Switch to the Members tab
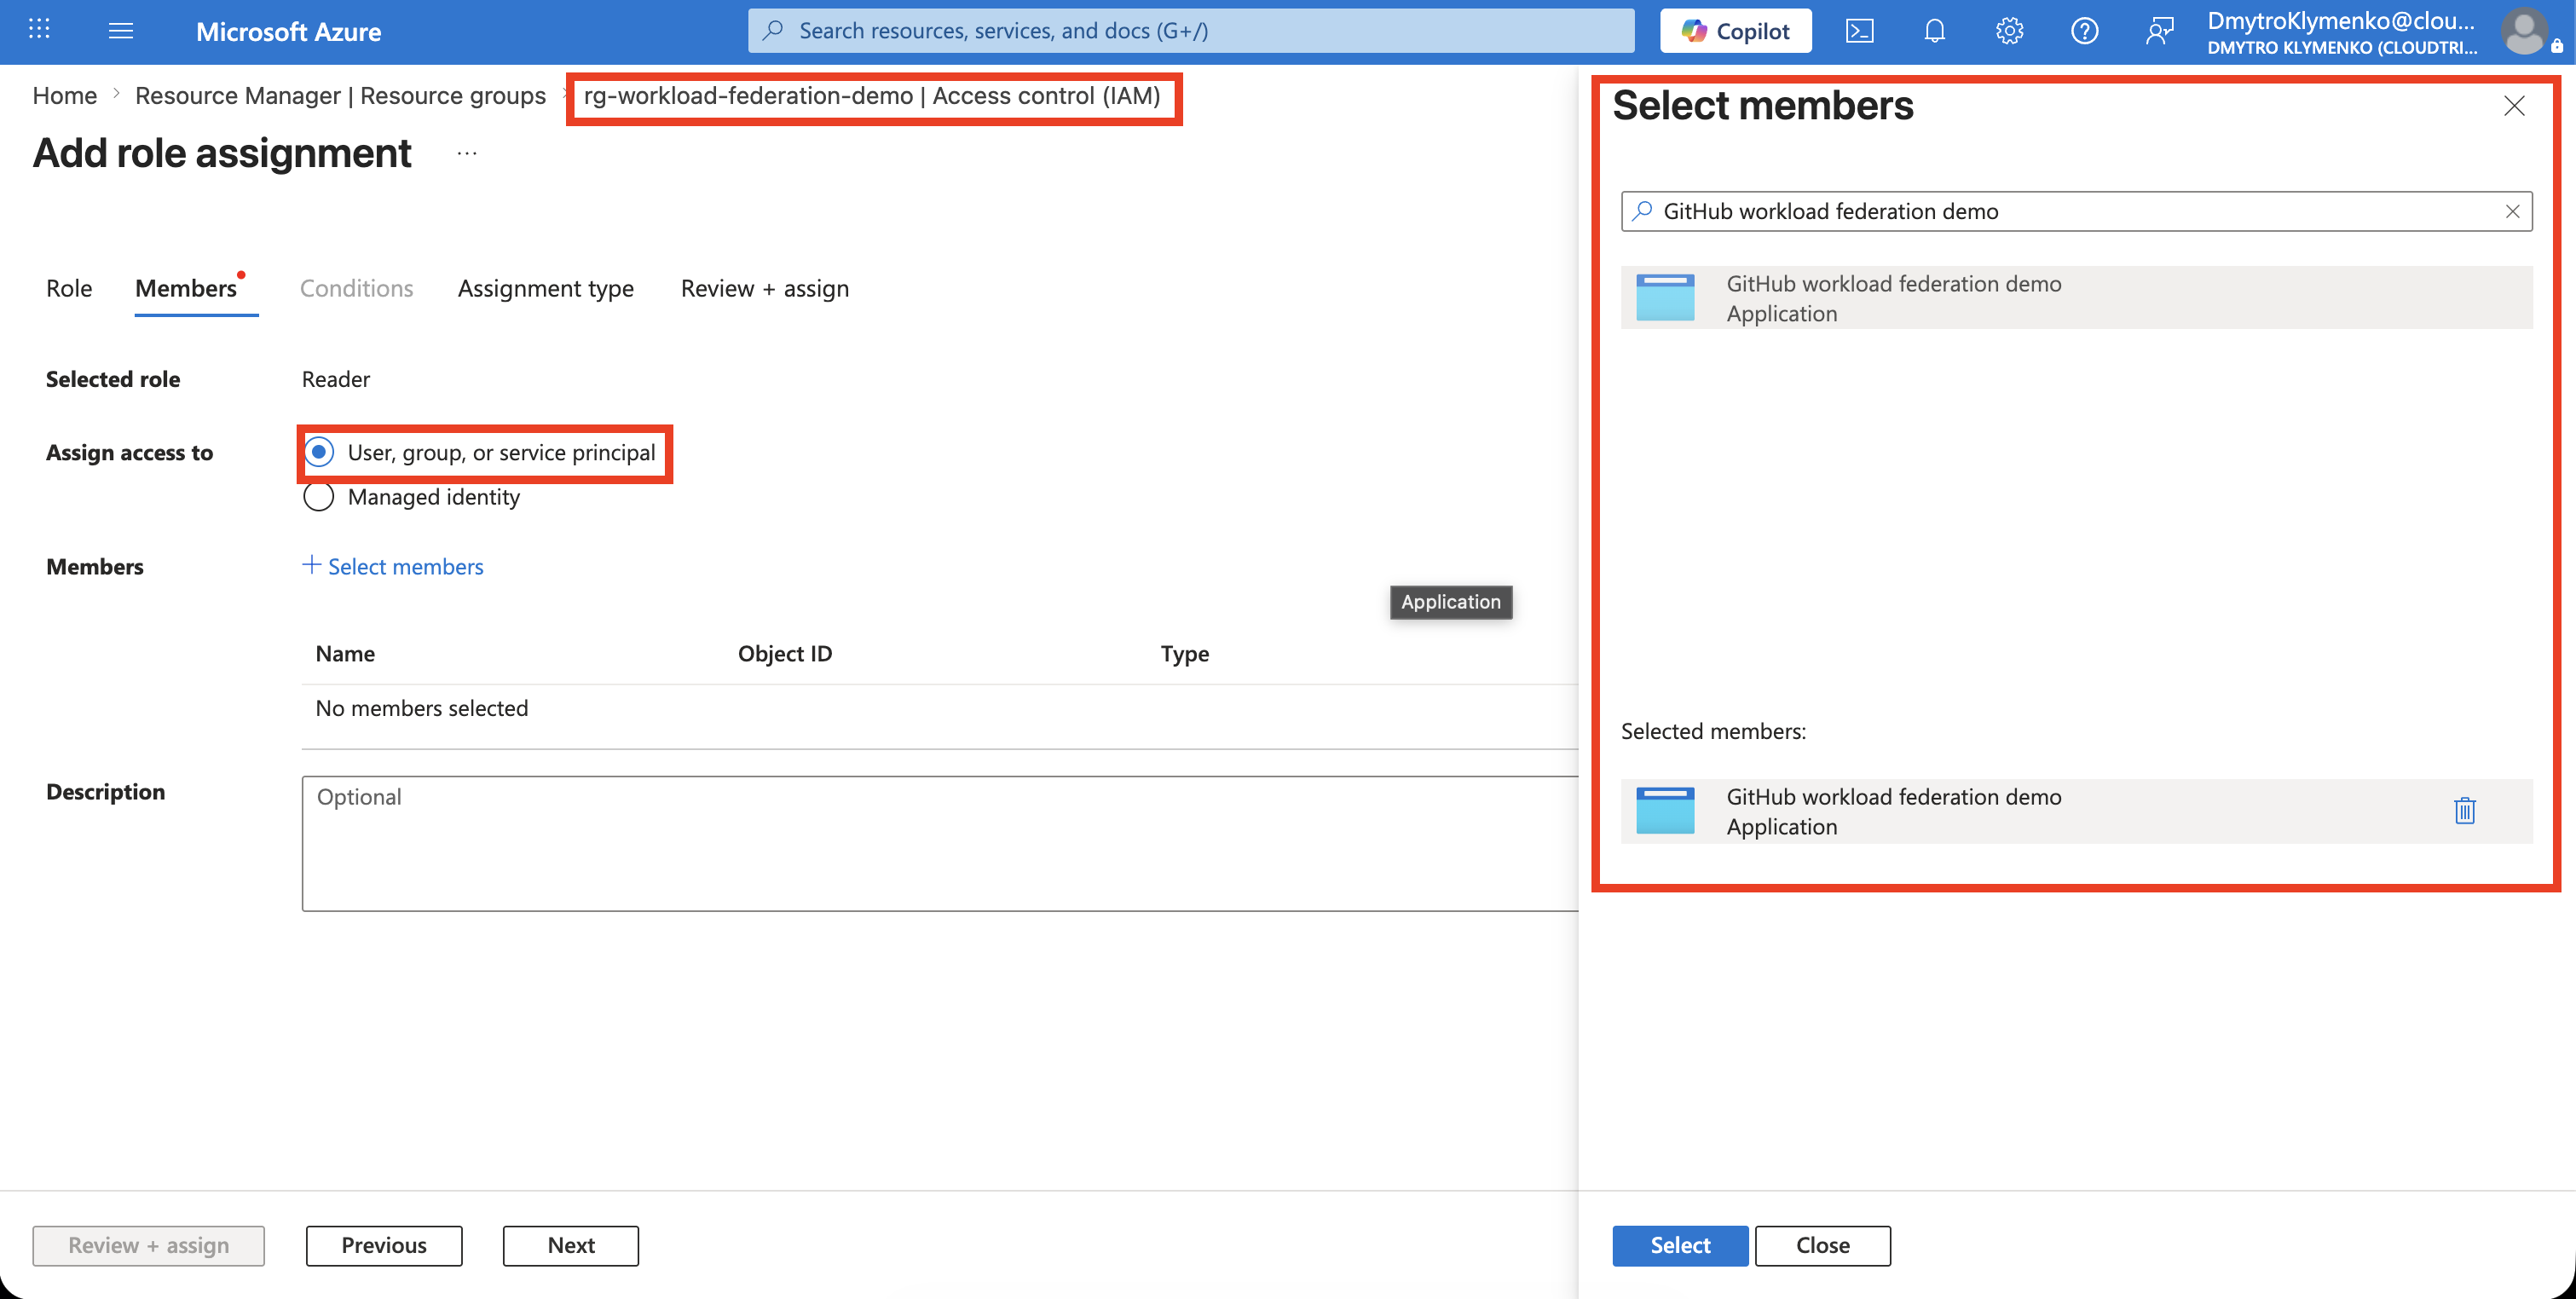 click(x=186, y=288)
